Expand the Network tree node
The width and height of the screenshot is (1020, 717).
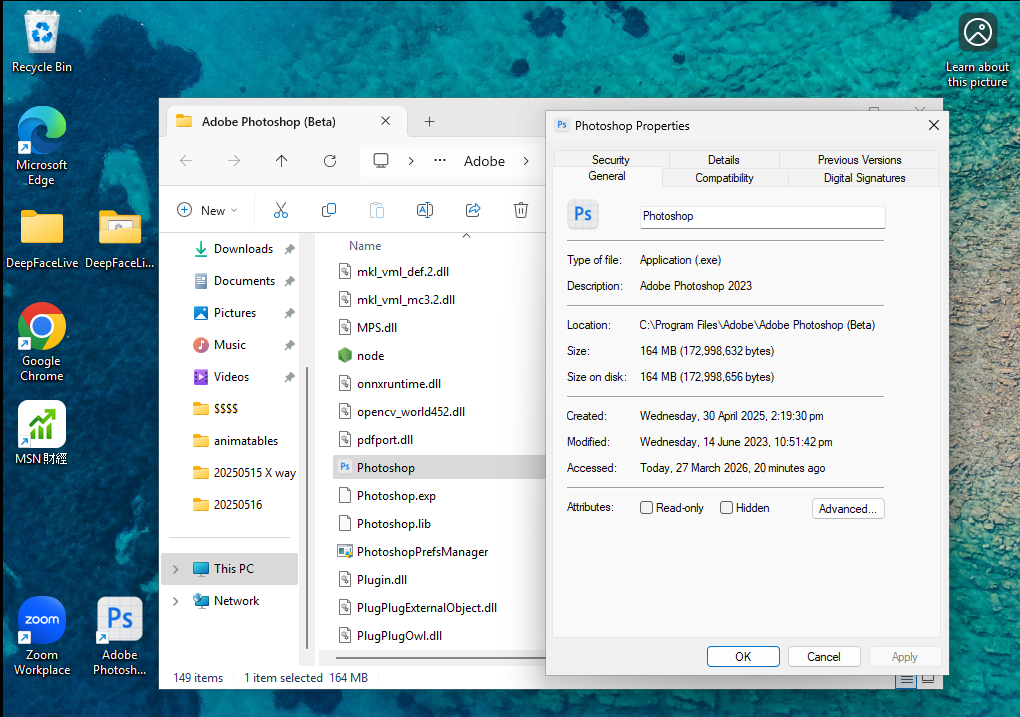click(x=176, y=601)
